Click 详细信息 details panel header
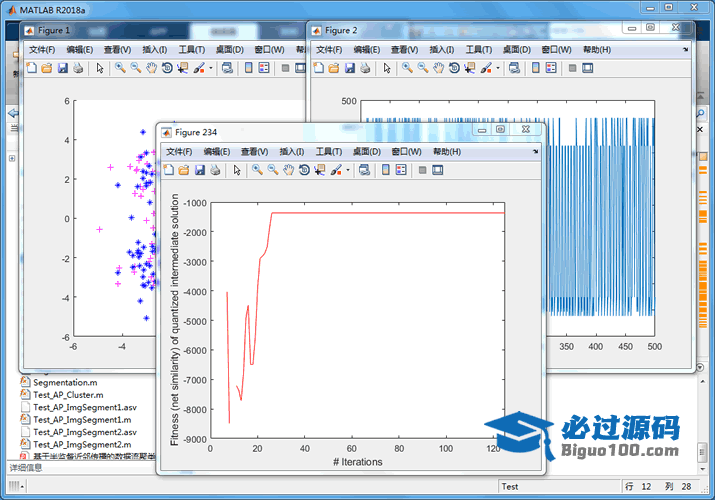 (x=26, y=468)
